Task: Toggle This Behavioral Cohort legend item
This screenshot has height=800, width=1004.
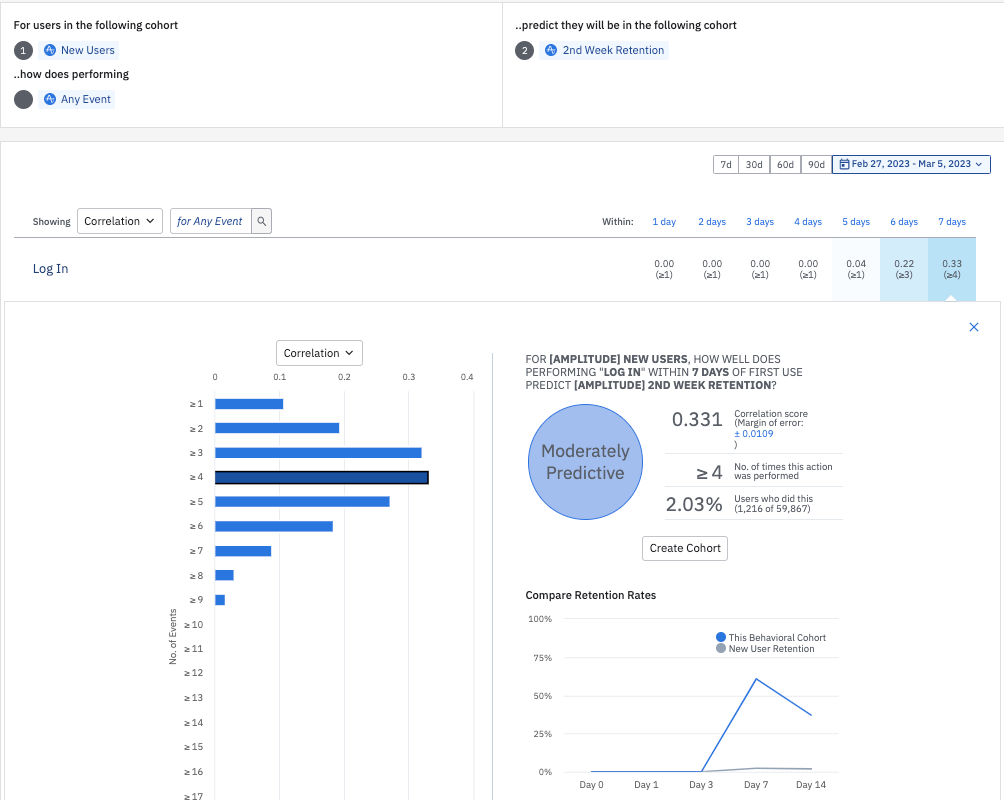Action: 770,637
